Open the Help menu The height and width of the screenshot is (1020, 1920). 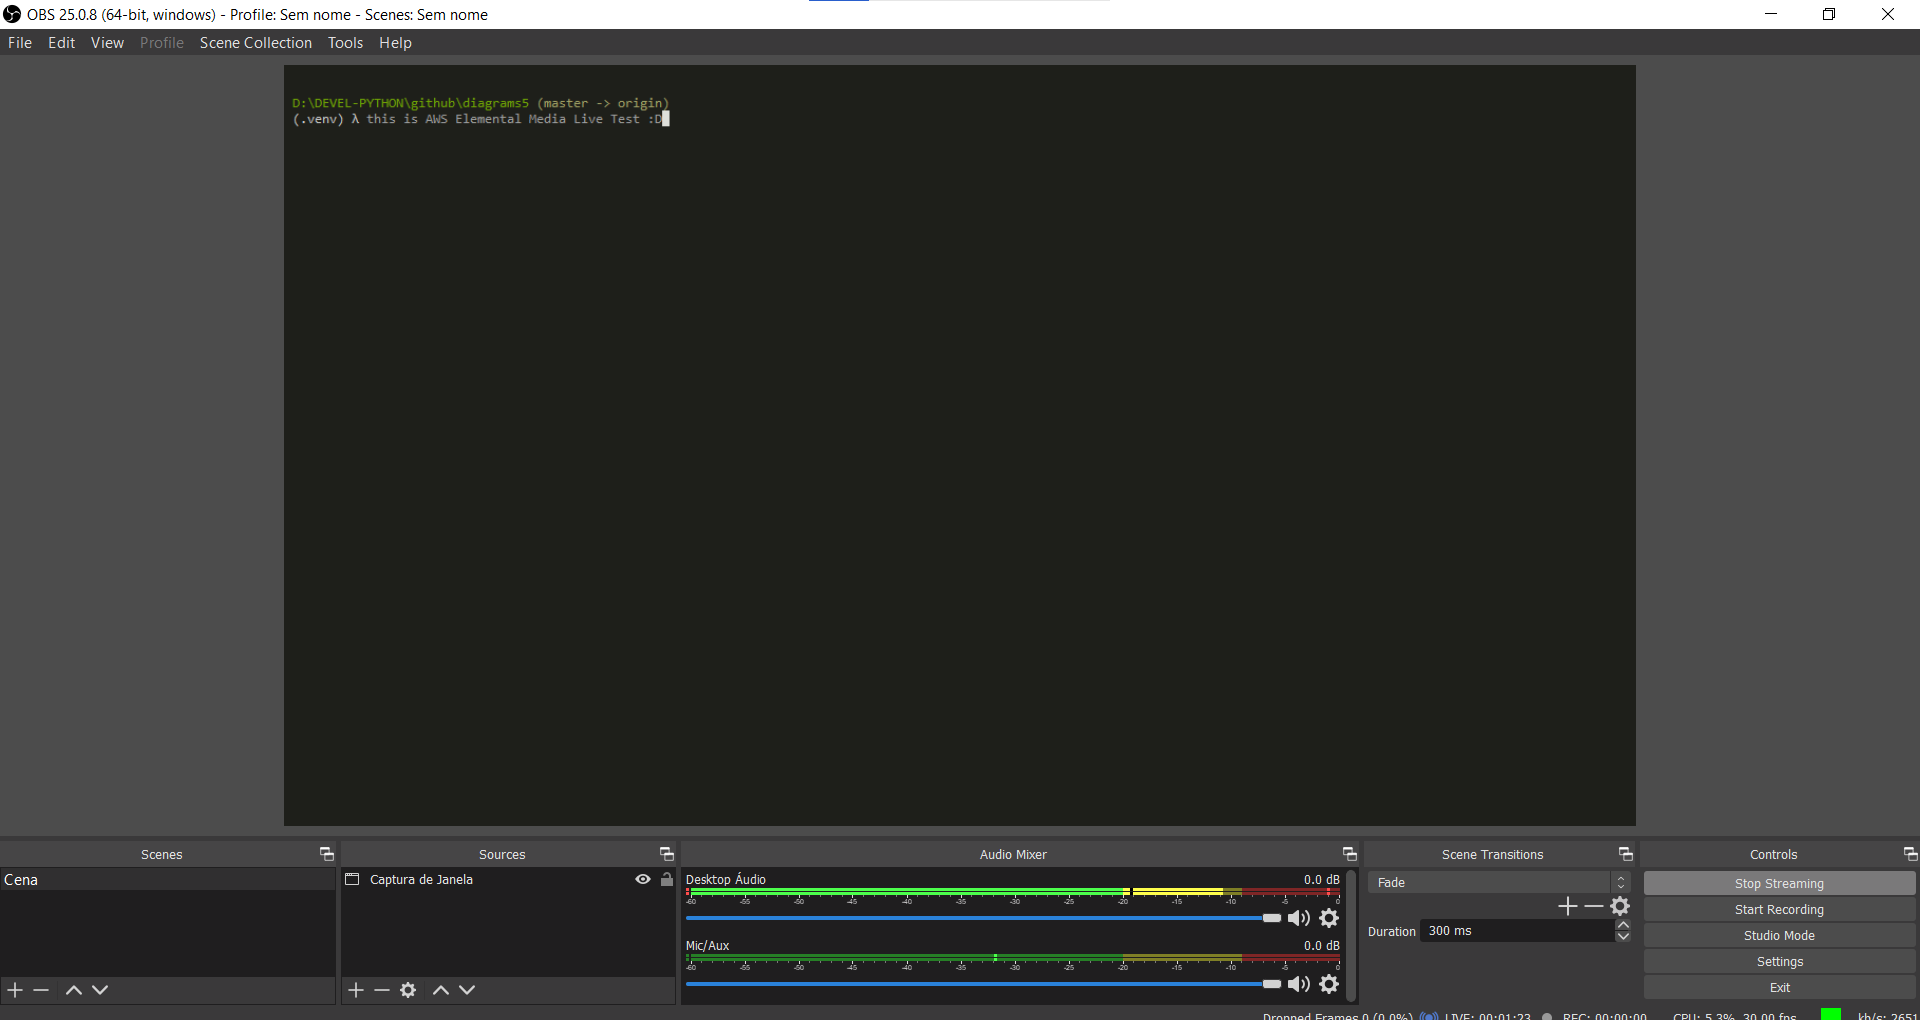(395, 42)
